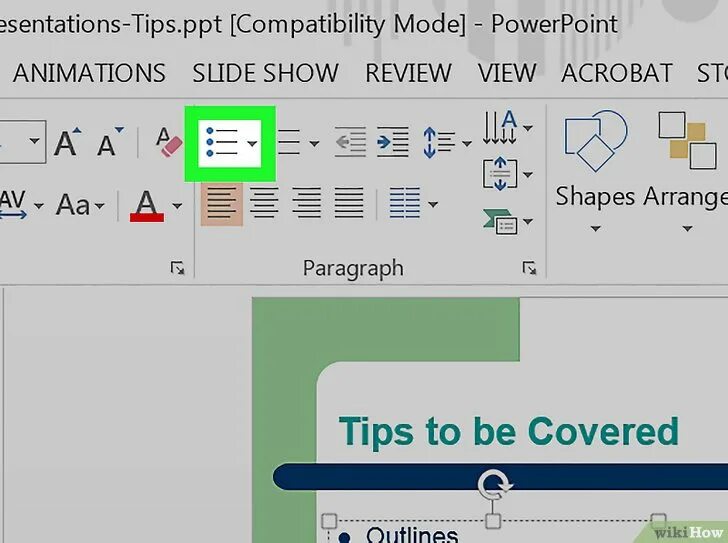Expand Change Case dropdown arrow
This screenshot has width=728, height=543.
99,205
